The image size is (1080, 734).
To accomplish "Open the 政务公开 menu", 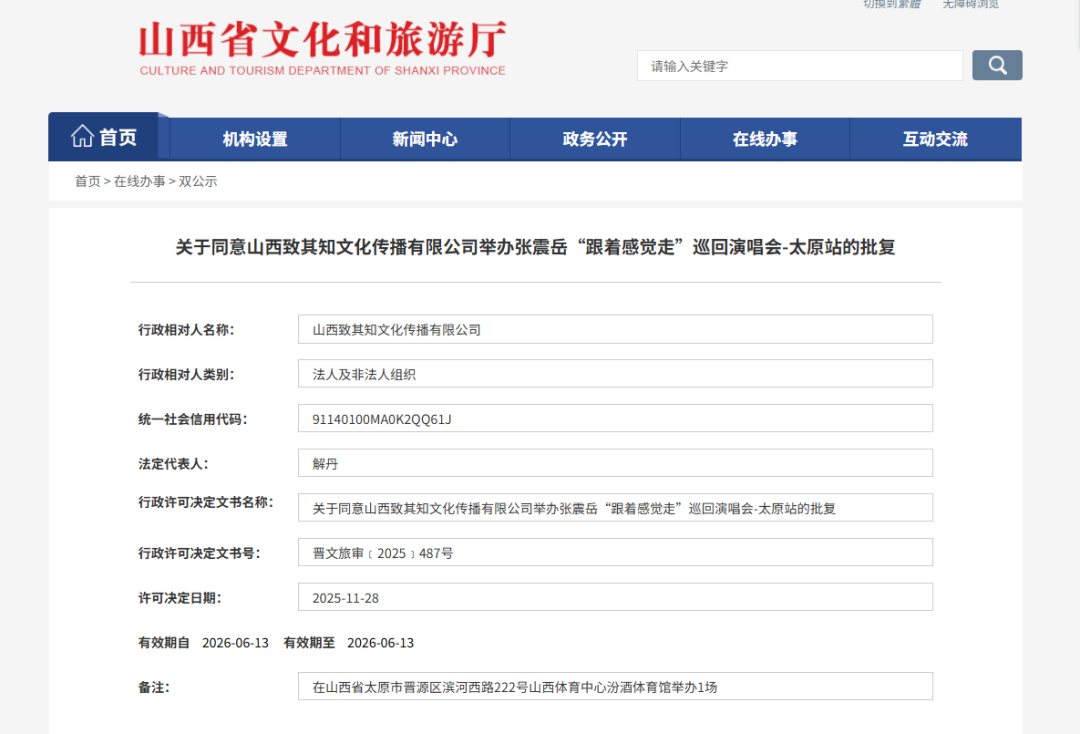I will (595, 139).
